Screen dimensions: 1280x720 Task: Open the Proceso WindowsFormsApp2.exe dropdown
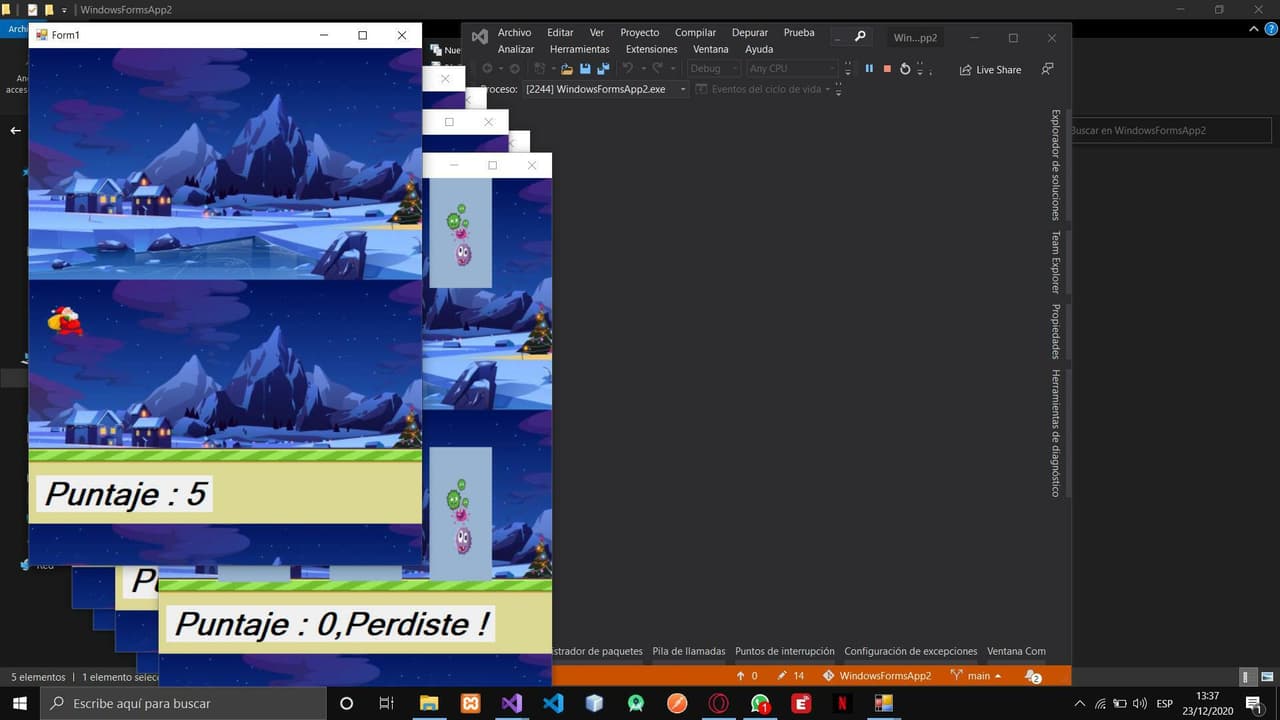click(x=605, y=89)
